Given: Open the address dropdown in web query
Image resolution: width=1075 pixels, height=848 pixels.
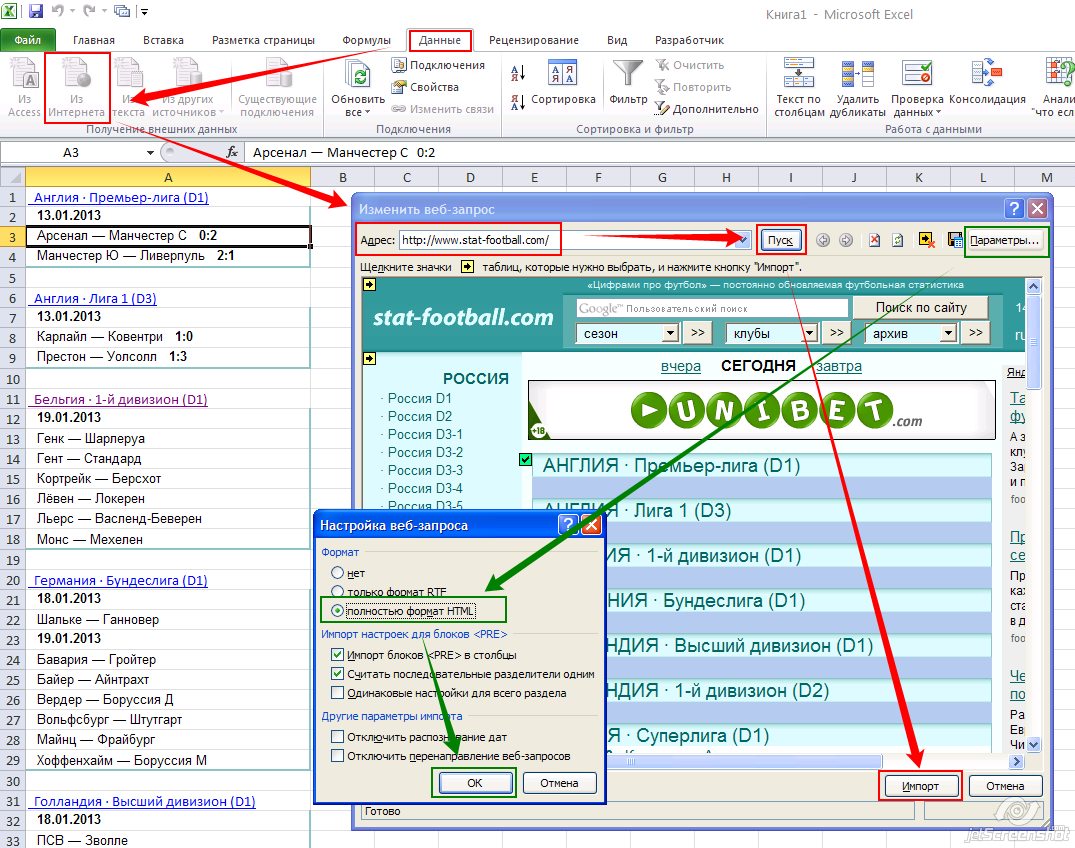Looking at the screenshot, I should point(743,240).
